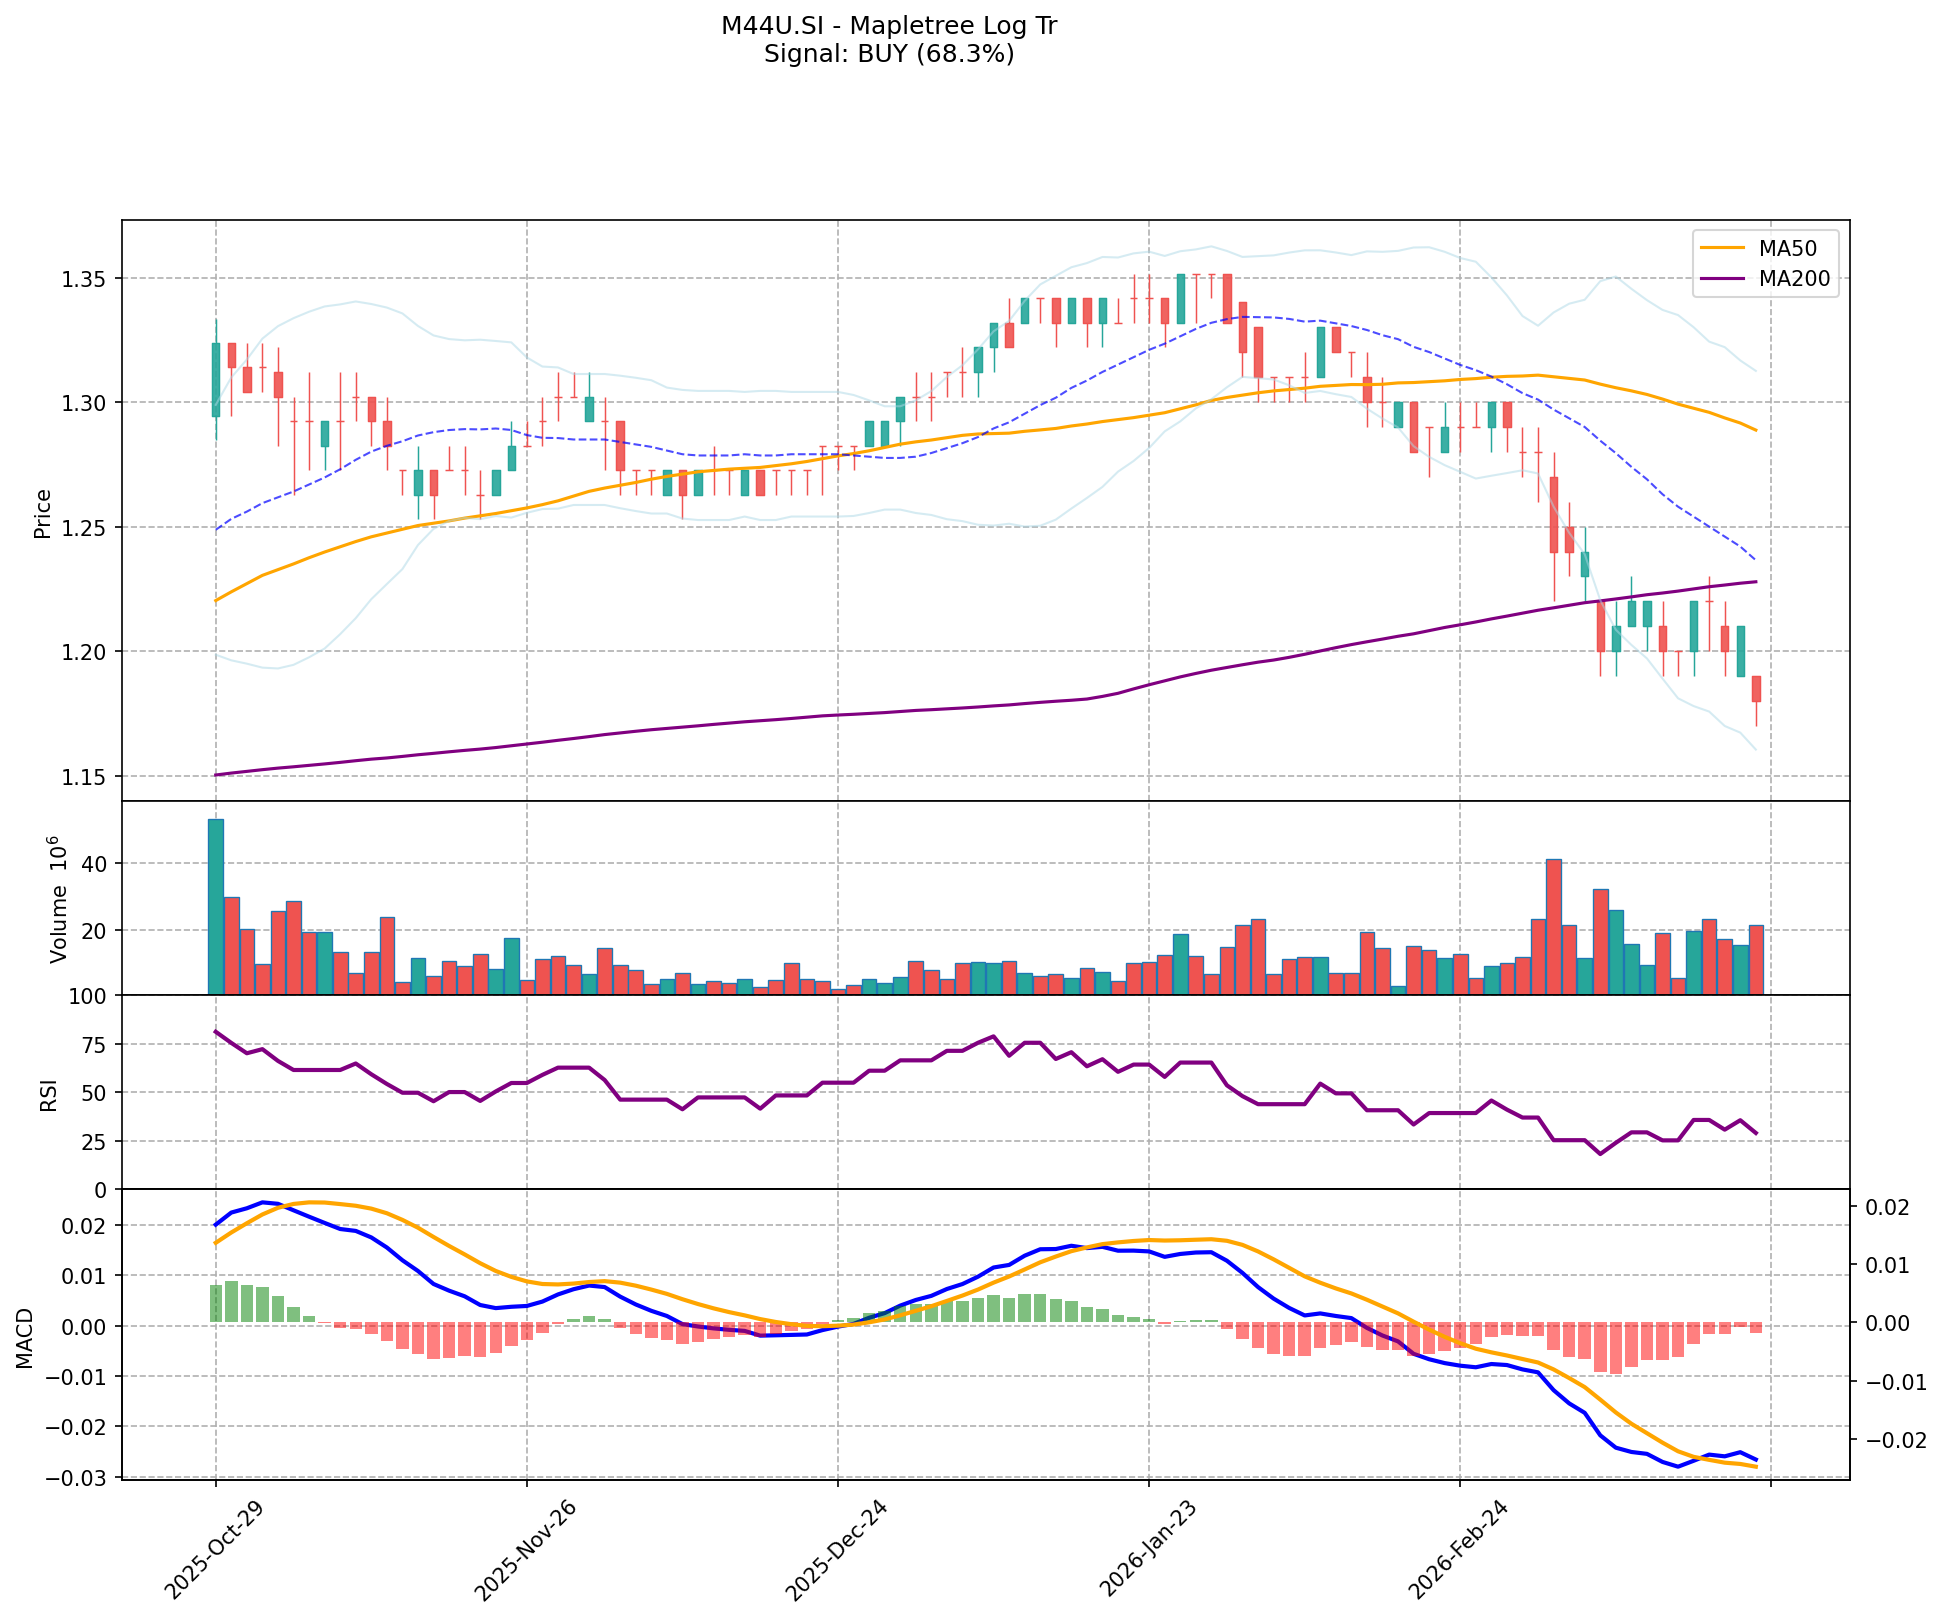Click the tallest volume bar on Oct-29

pyautogui.click(x=216, y=905)
